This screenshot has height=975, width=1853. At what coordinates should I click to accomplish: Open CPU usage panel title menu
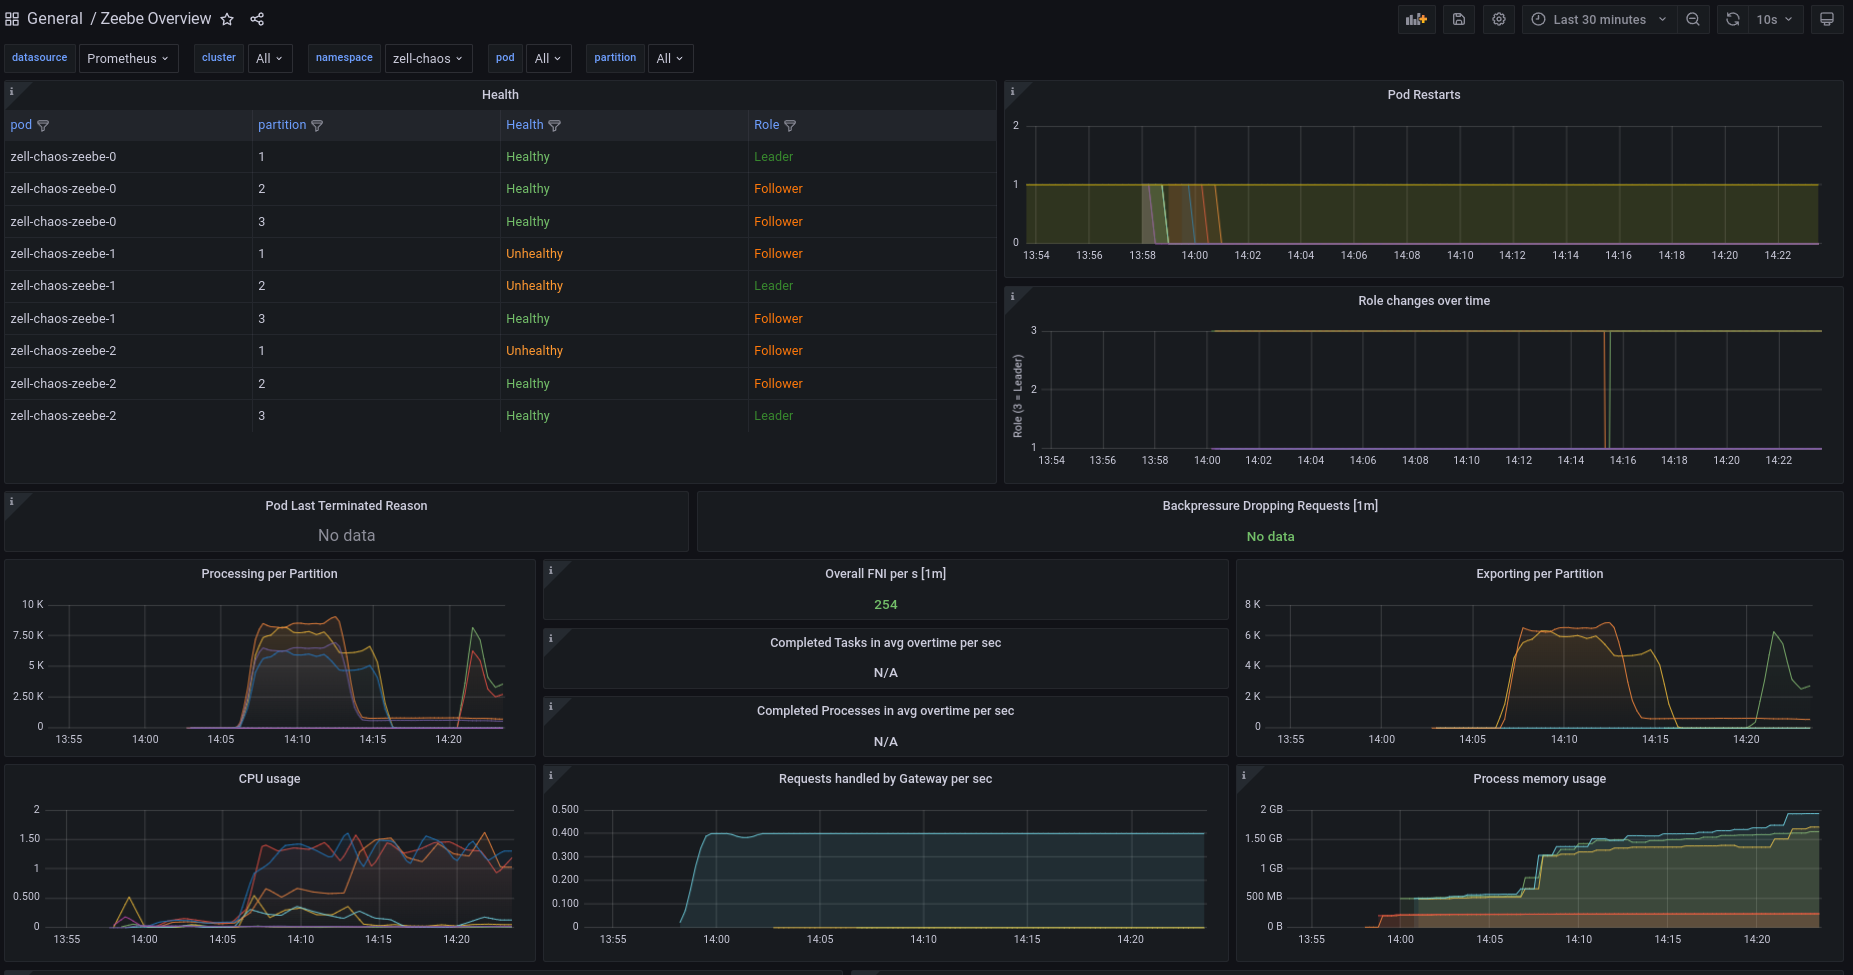[269, 779]
